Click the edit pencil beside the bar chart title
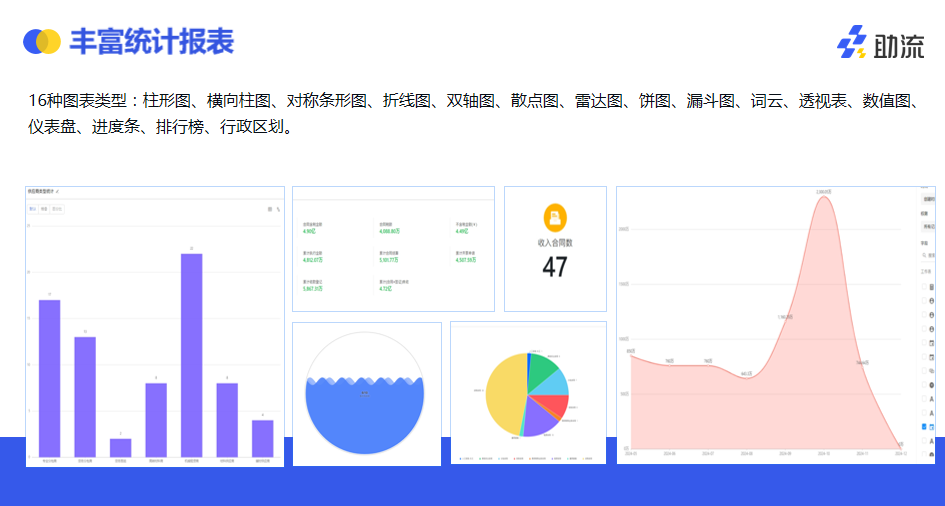Screen dimensions: 945x506 pos(57,190)
